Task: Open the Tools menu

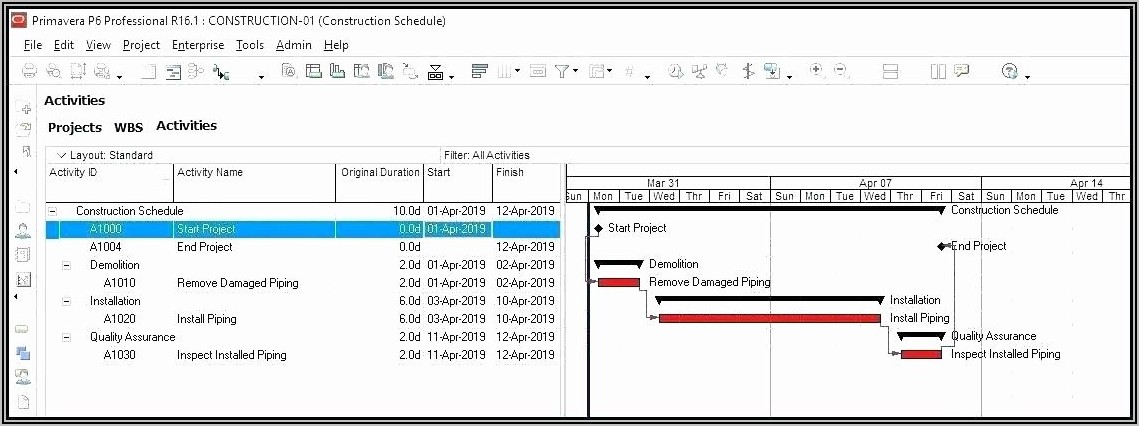Action: click(250, 45)
